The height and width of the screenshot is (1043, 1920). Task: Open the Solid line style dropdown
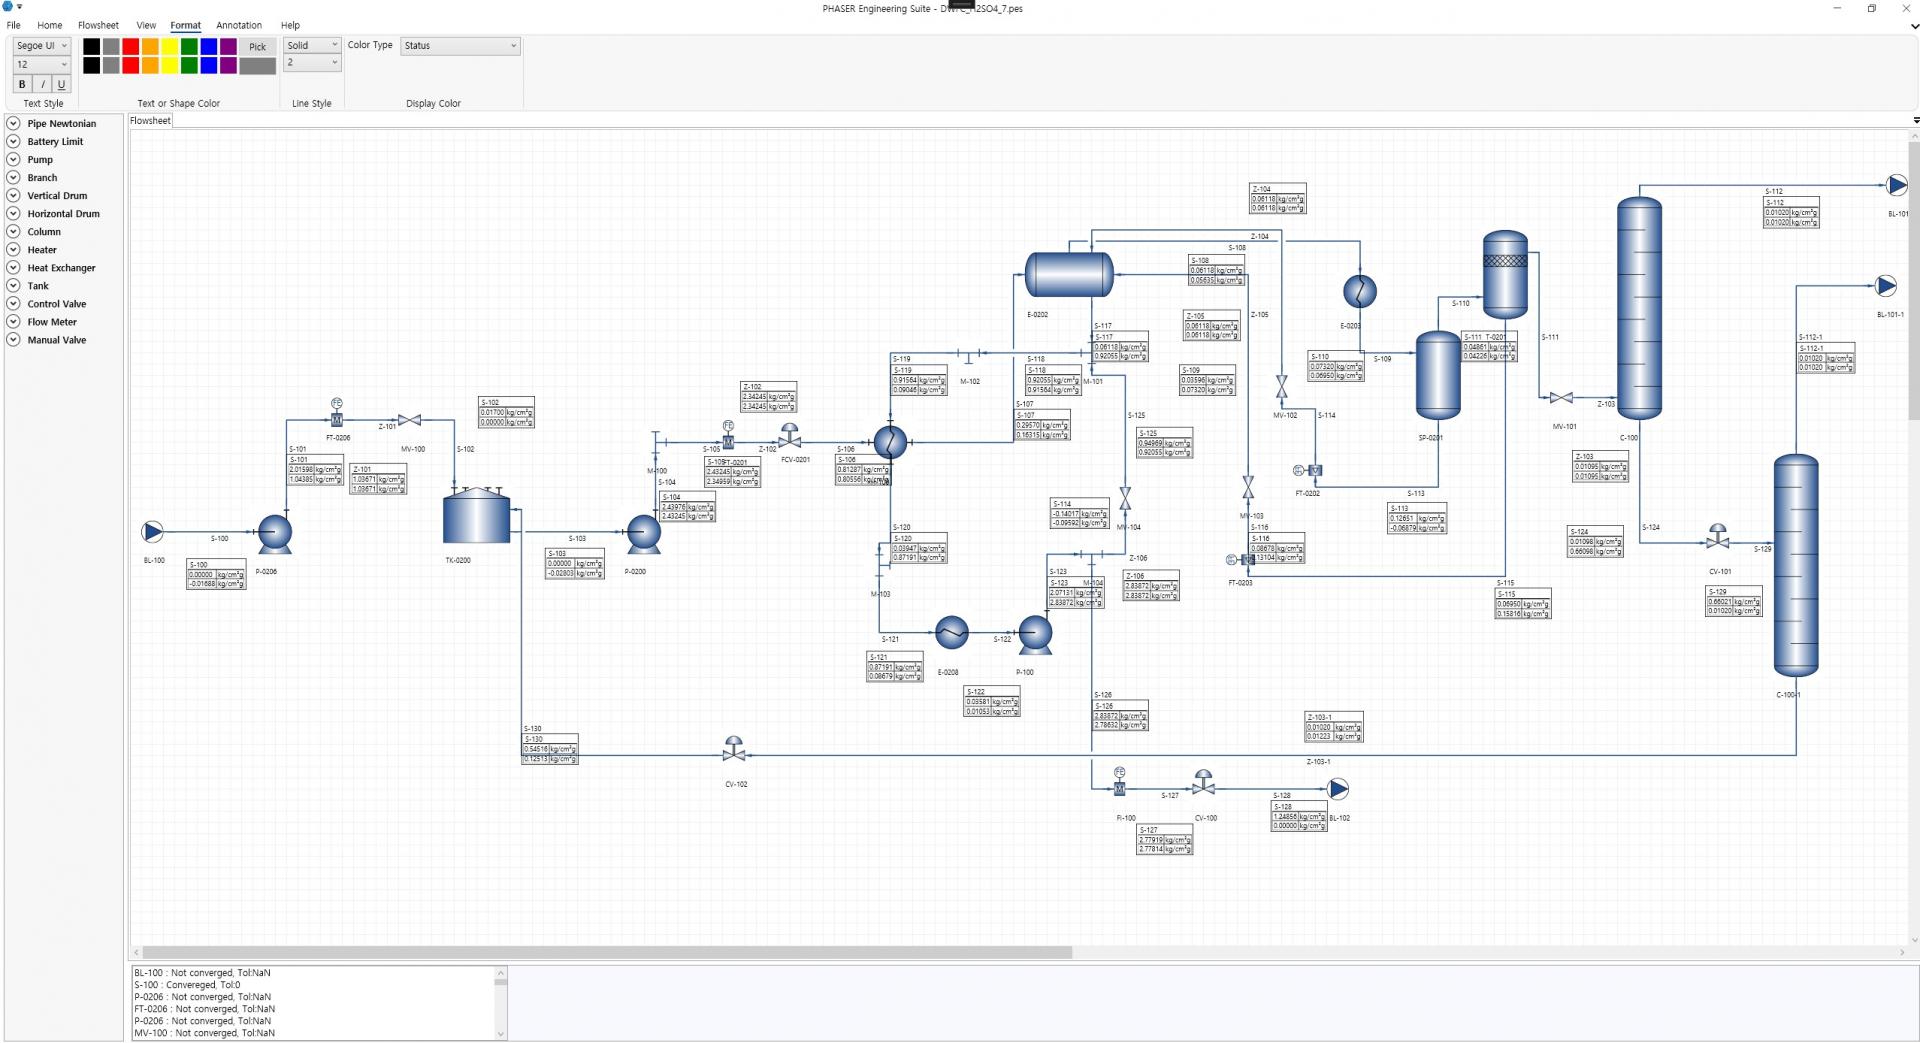[x=312, y=45]
